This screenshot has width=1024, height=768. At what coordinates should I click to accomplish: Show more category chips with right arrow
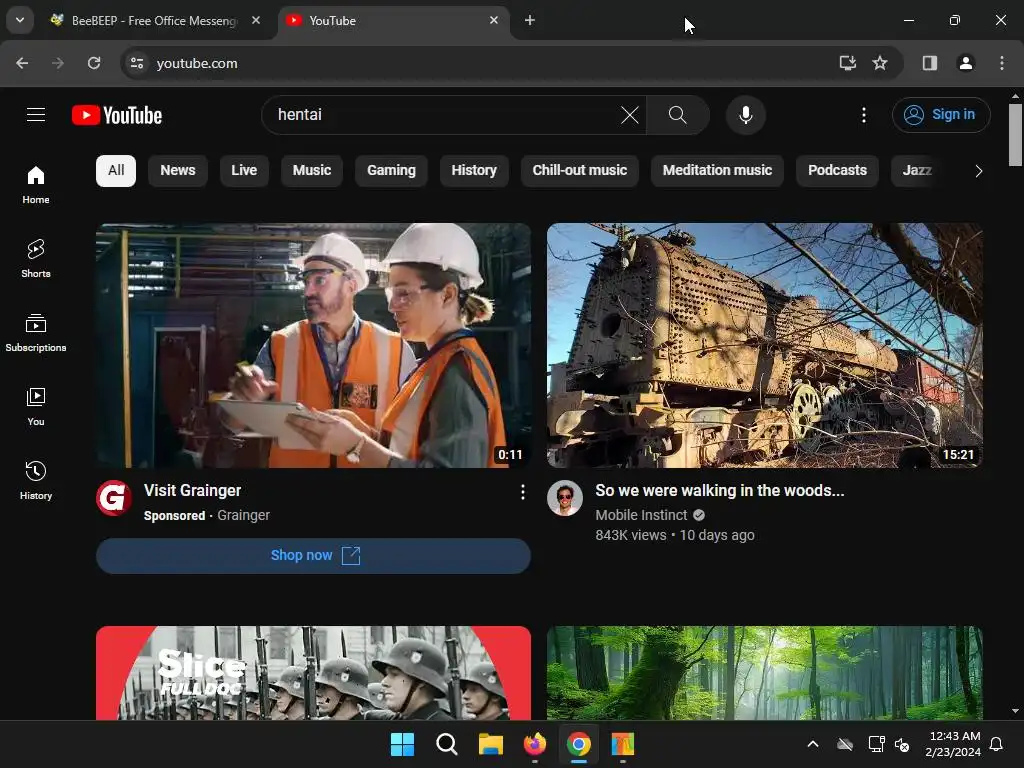pyautogui.click(x=978, y=171)
